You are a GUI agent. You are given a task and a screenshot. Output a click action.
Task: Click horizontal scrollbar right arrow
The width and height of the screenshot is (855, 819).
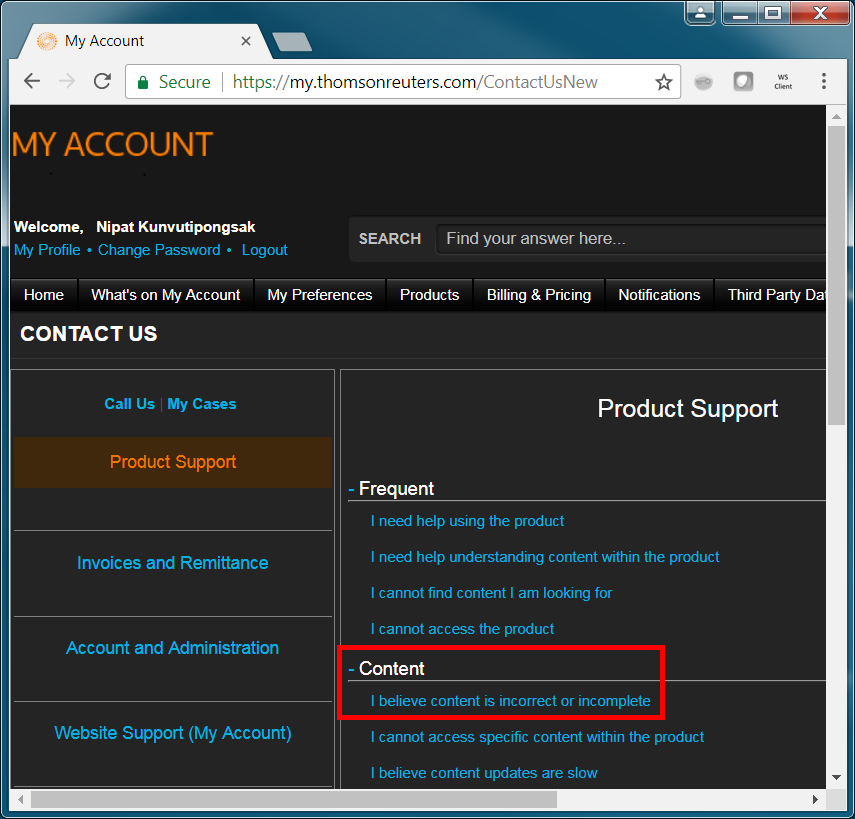pos(815,799)
